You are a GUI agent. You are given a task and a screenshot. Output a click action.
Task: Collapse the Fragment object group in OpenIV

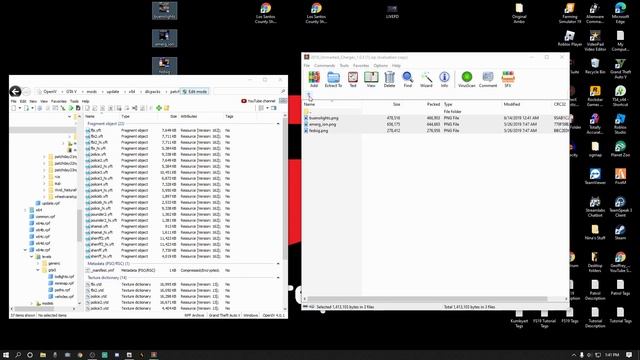click(278, 124)
